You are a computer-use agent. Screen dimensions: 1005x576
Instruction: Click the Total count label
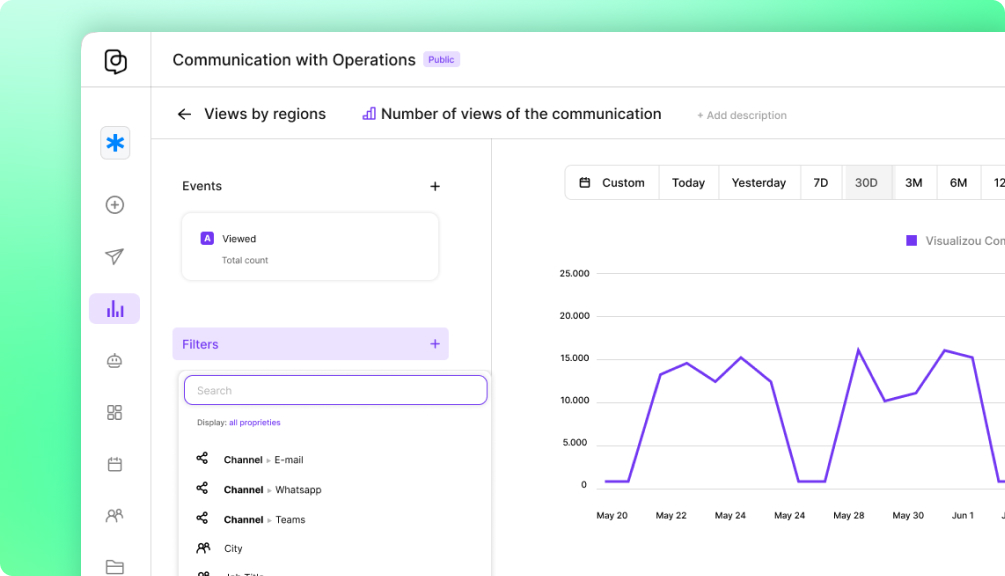(x=245, y=260)
